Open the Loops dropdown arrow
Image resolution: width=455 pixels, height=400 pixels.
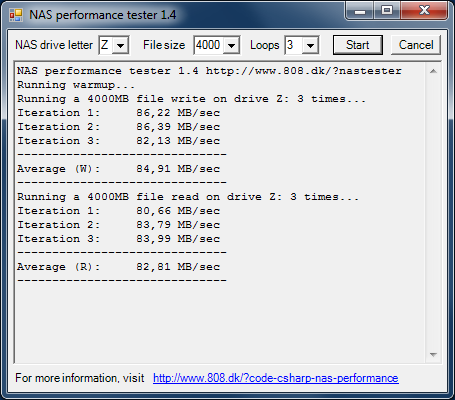click(x=310, y=45)
